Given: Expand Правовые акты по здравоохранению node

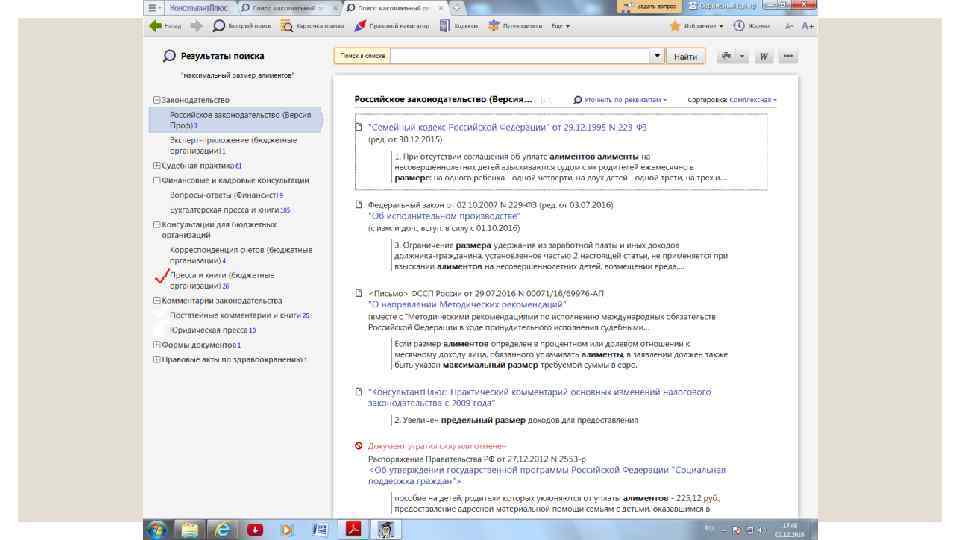Looking at the screenshot, I should pyautogui.click(x=157, y=359).
